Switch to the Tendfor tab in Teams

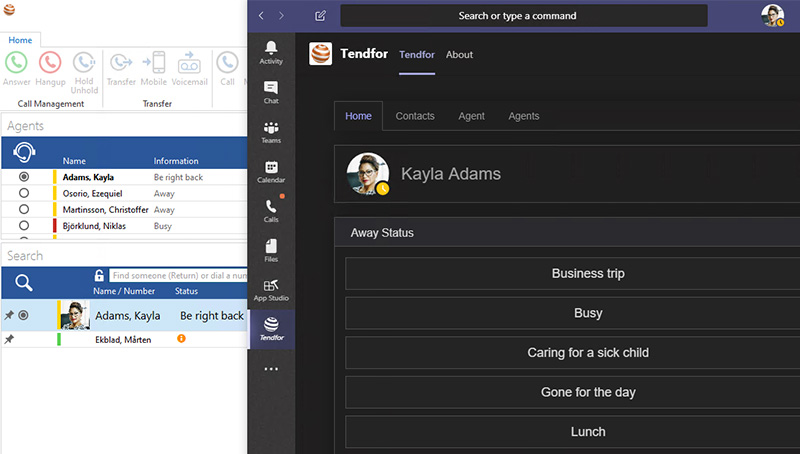pyautogui.click(x=417, y=55)
